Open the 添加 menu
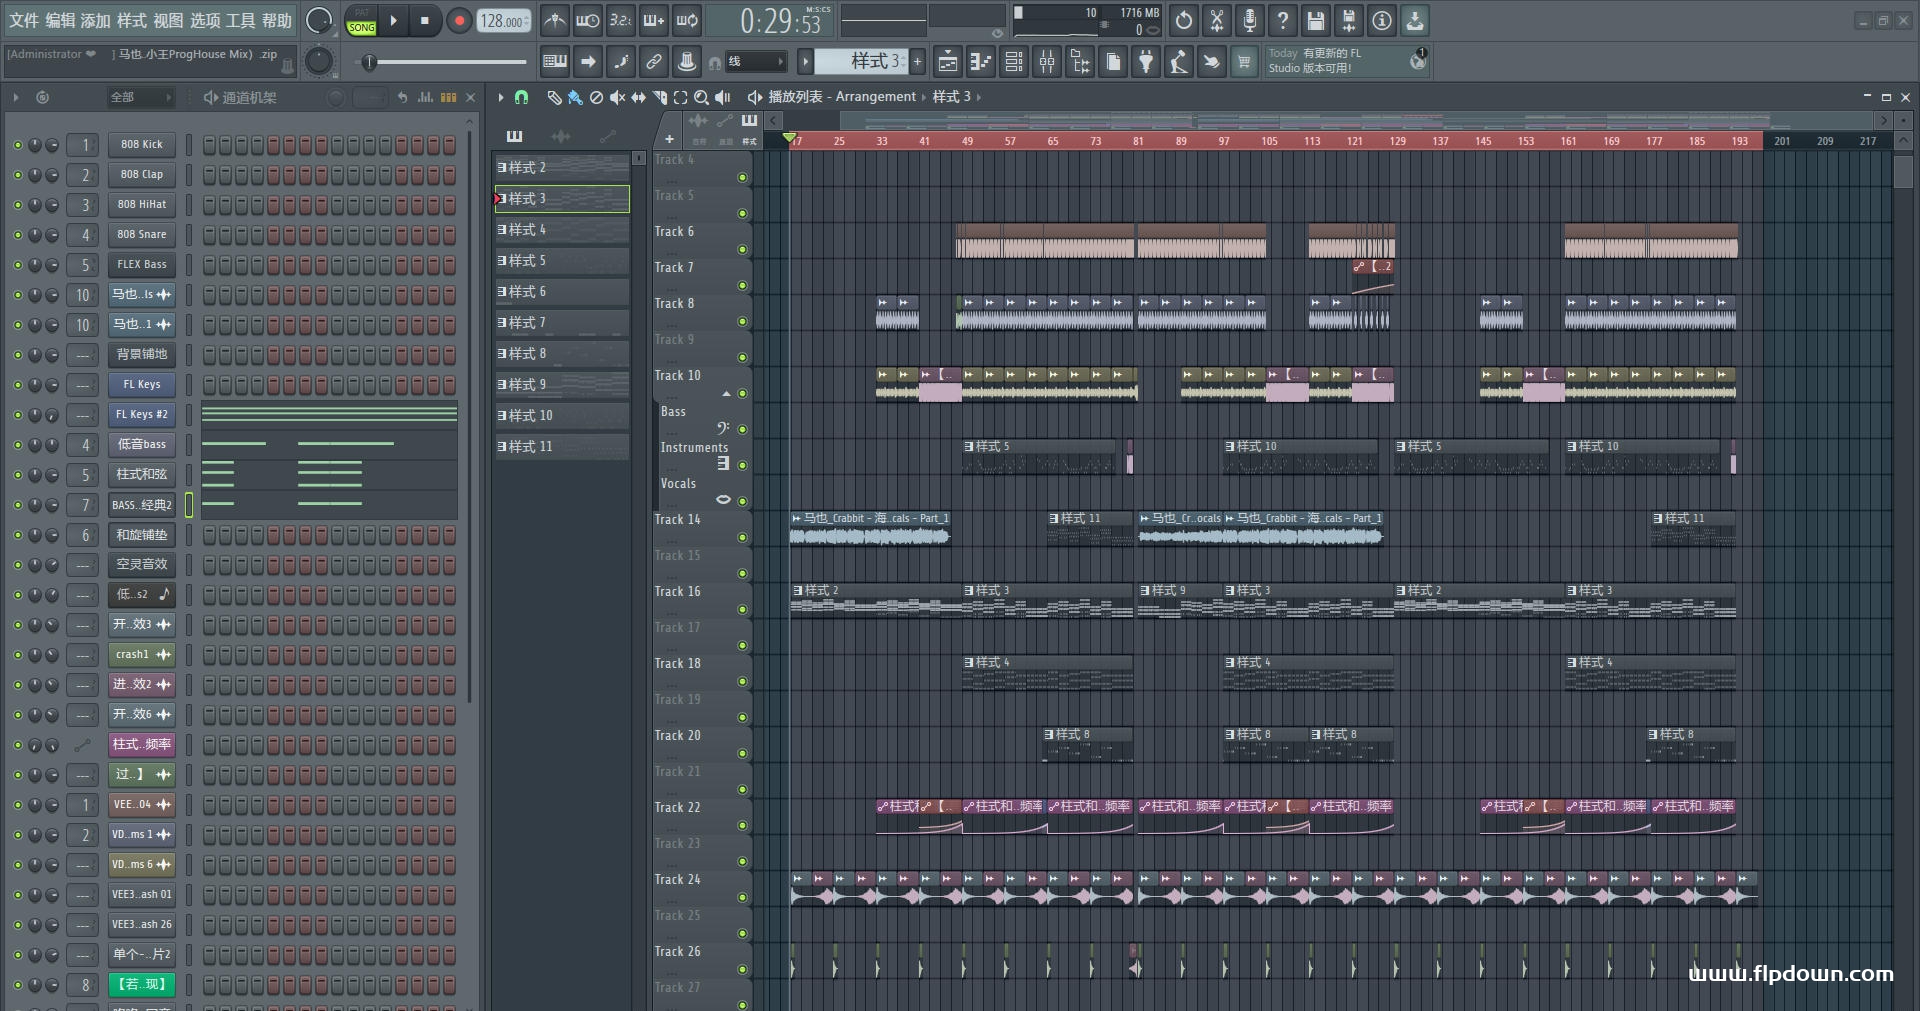1920x1011 pixels. tap(96, 20)
